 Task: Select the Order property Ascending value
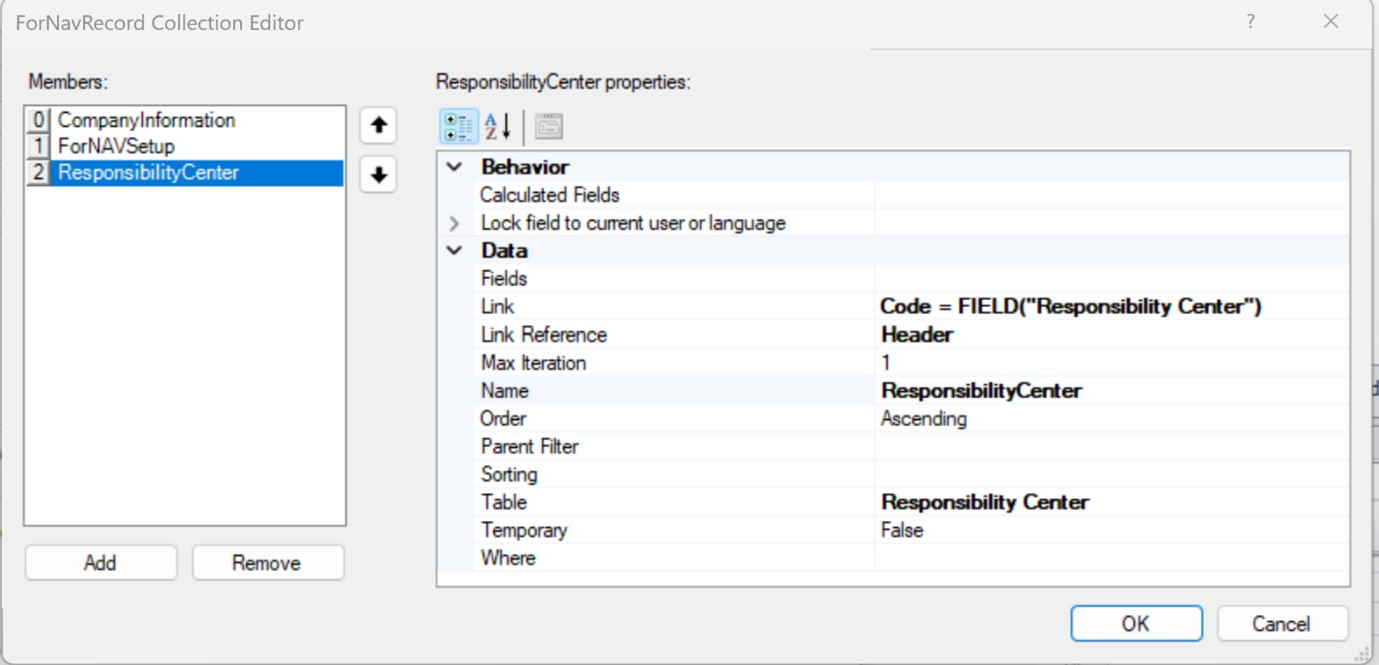click(x=1112, y=419)
